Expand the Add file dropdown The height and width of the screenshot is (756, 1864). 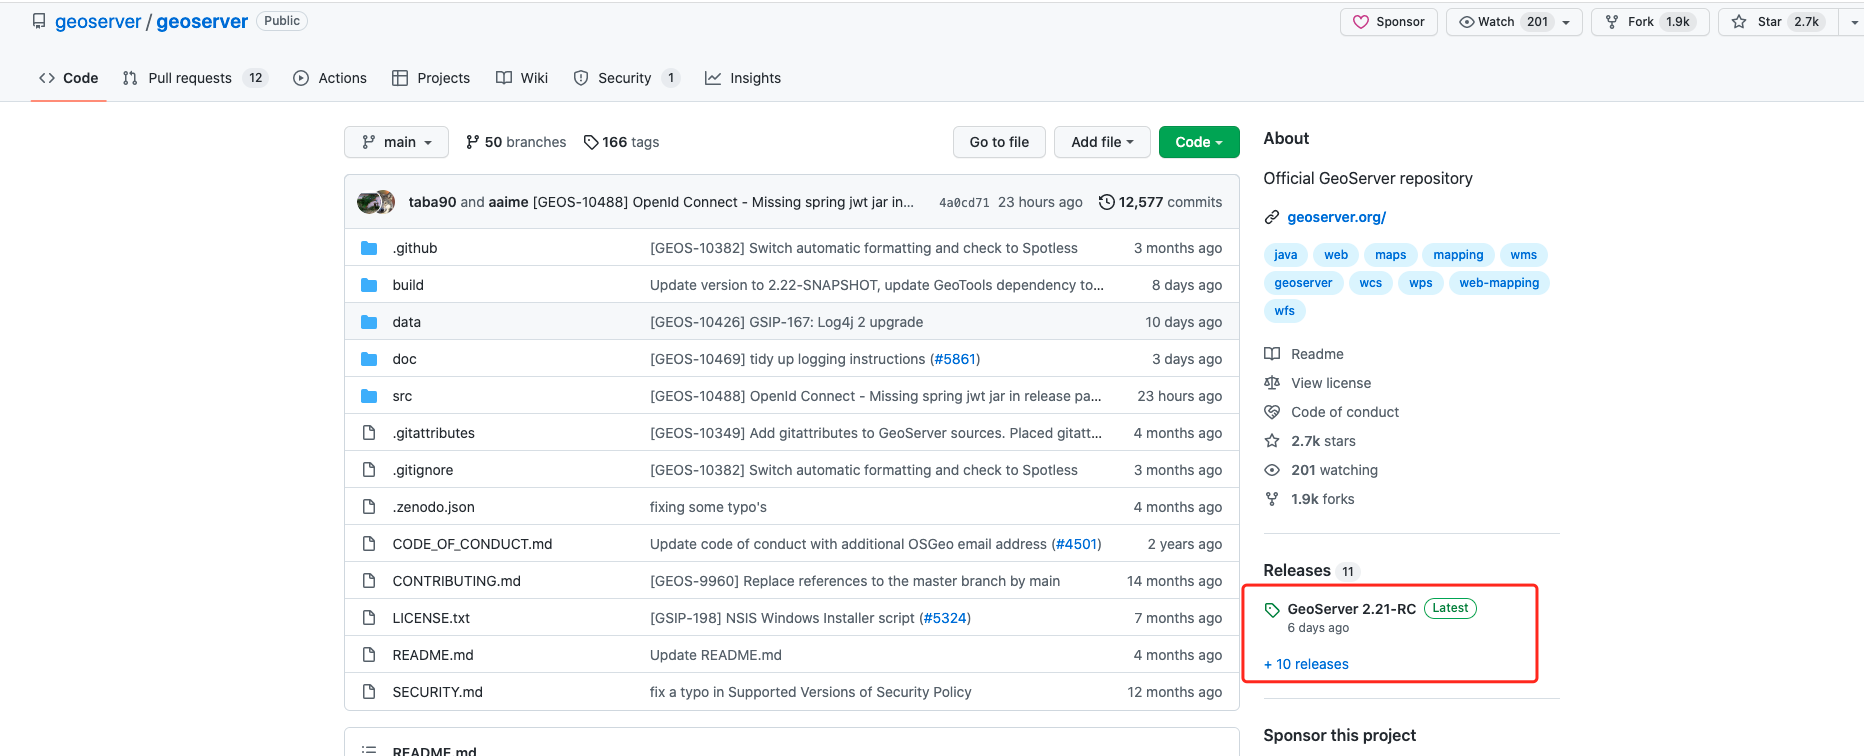(x=1101, y=142)
